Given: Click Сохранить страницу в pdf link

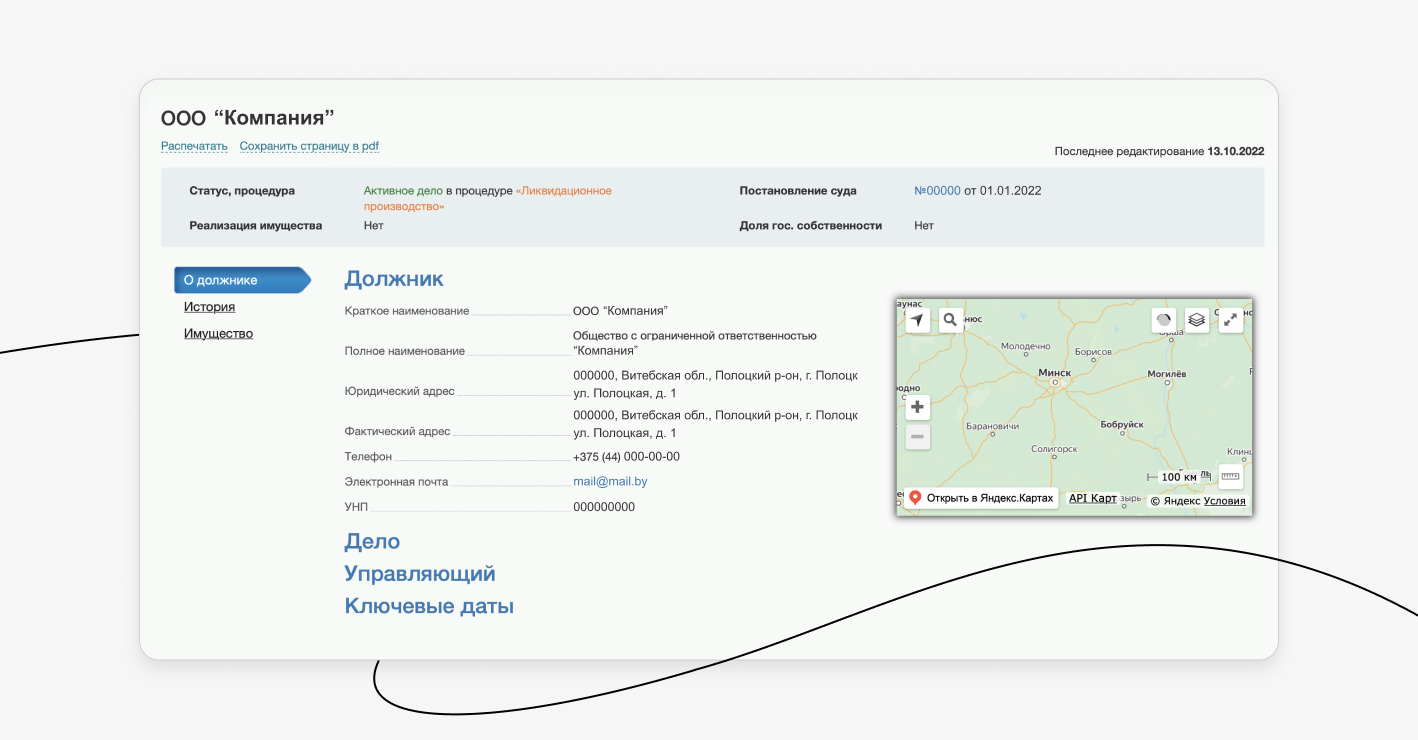Looking at the screenshot, I should coord(309,146).
